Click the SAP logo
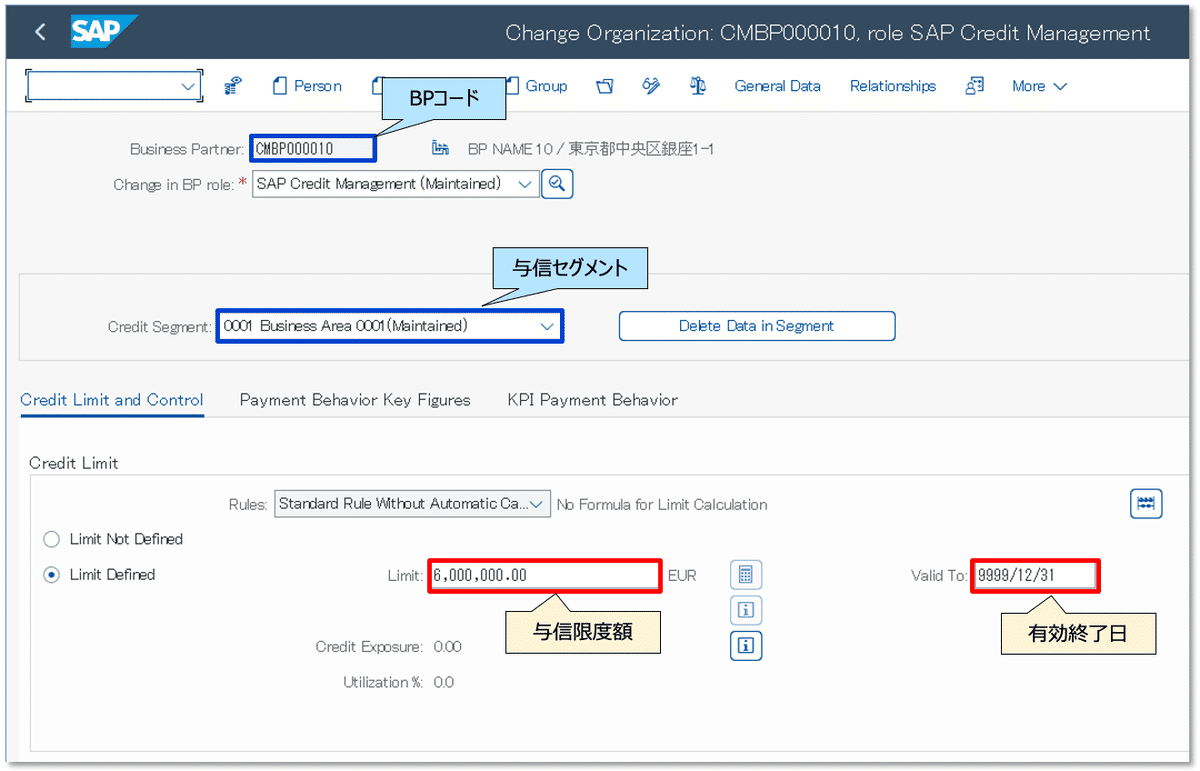Screen dimensions: 1200x771 tap(102, 32)
